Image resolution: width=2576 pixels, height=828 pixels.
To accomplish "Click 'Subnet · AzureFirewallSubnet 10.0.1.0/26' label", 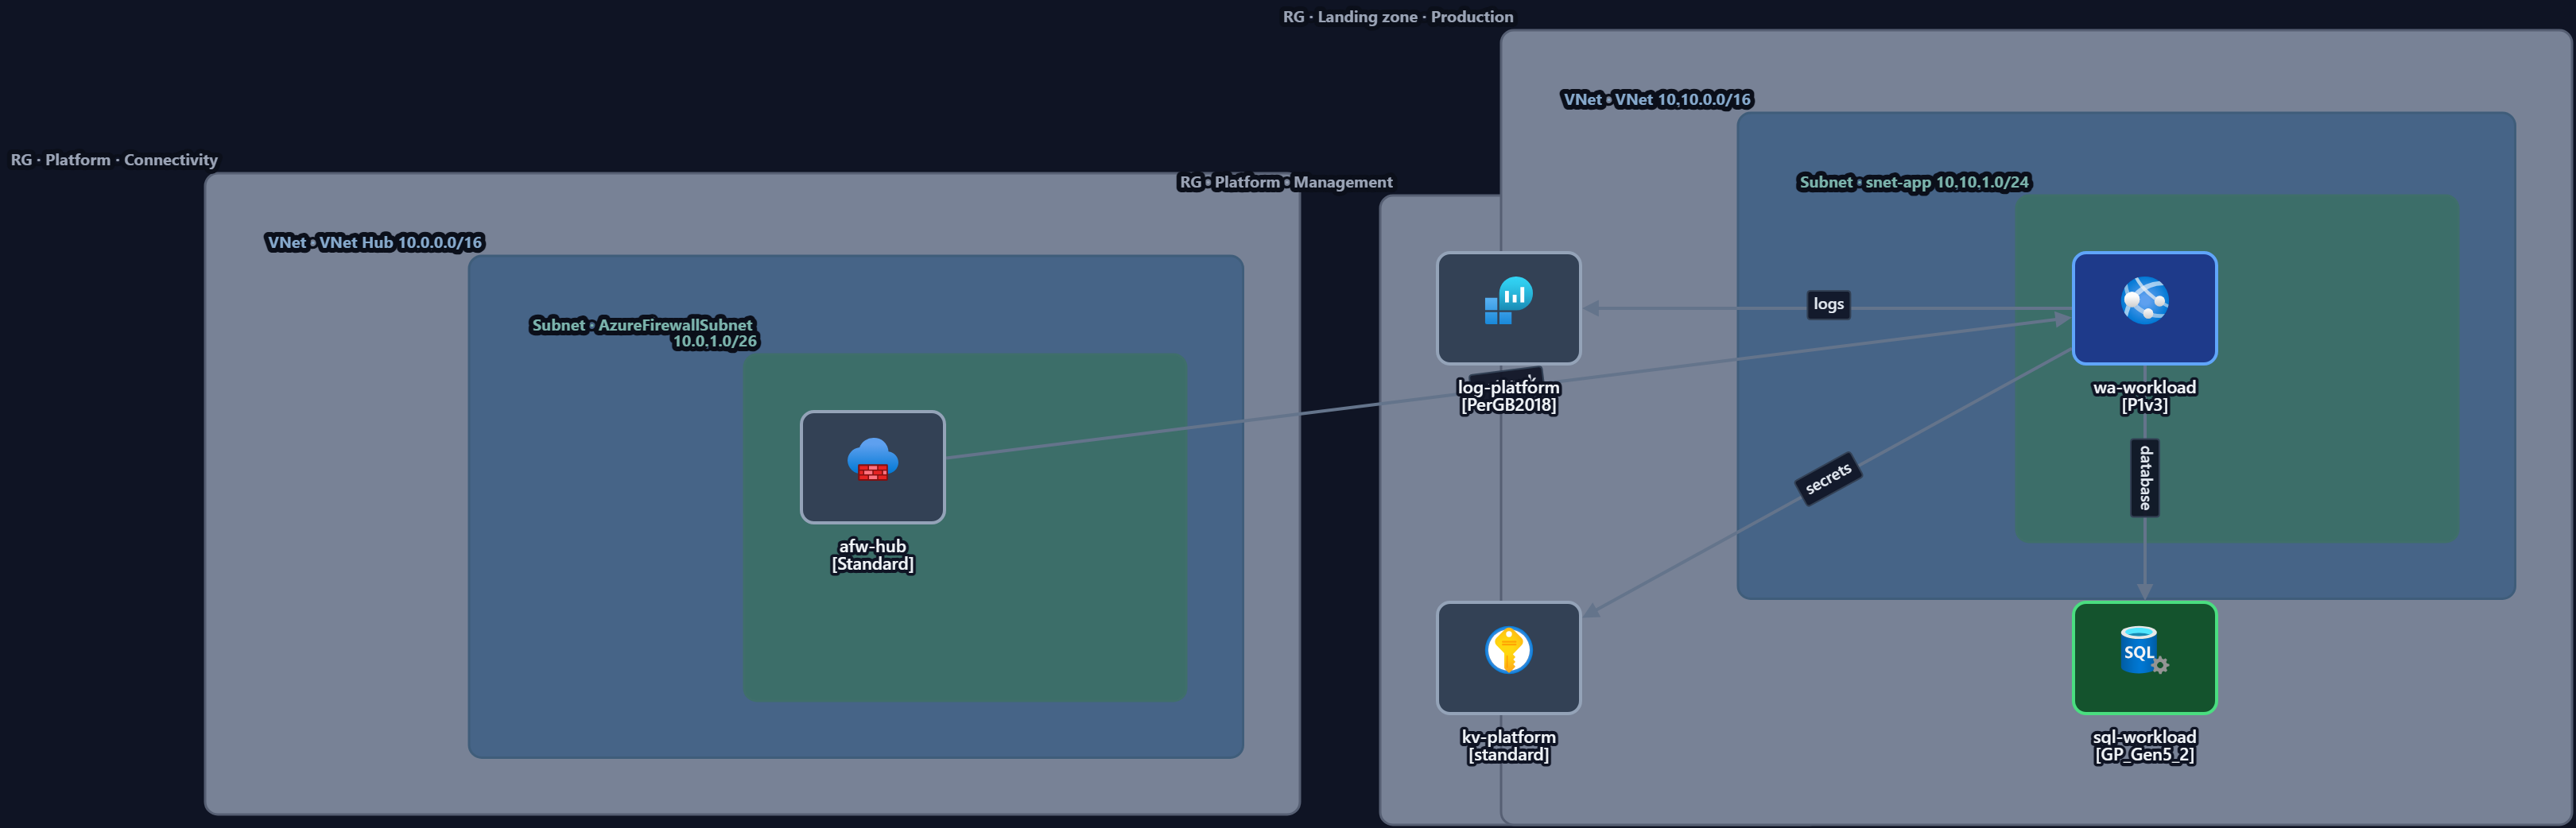I will point(644,333).
